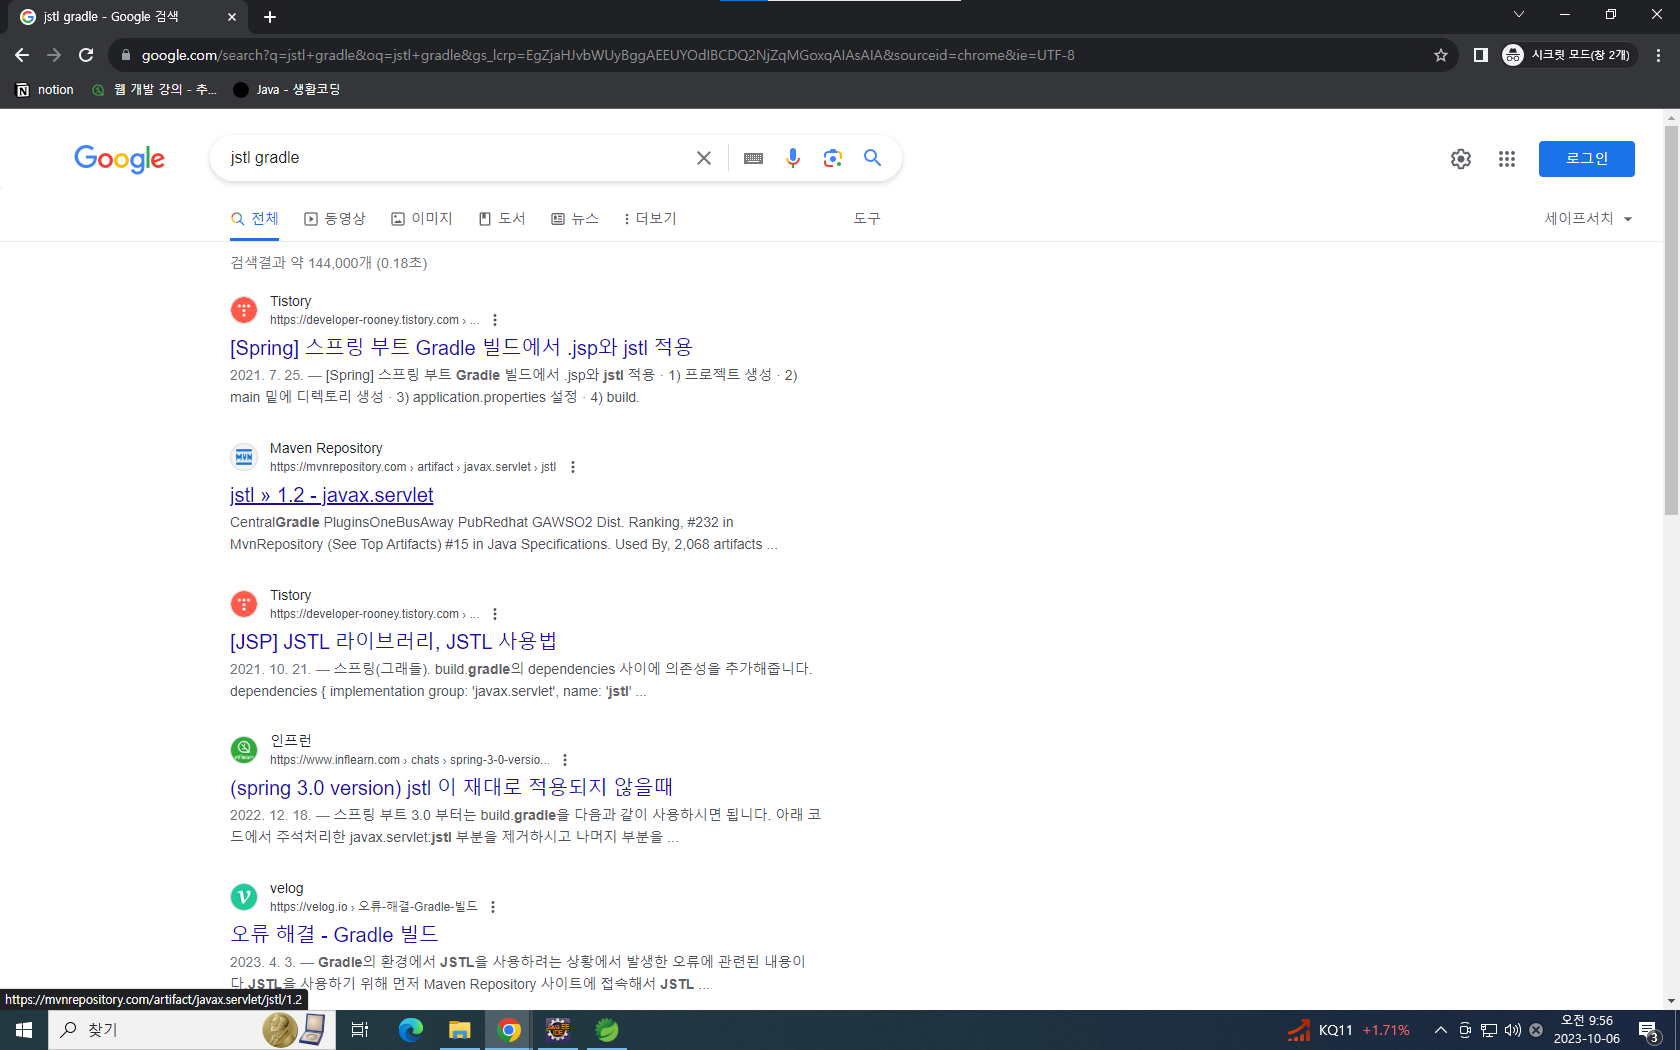This screenshot has width=1680, height=1050.
Task: Open the on-screen keyboard input tool
Action: [x=753, y=158]
